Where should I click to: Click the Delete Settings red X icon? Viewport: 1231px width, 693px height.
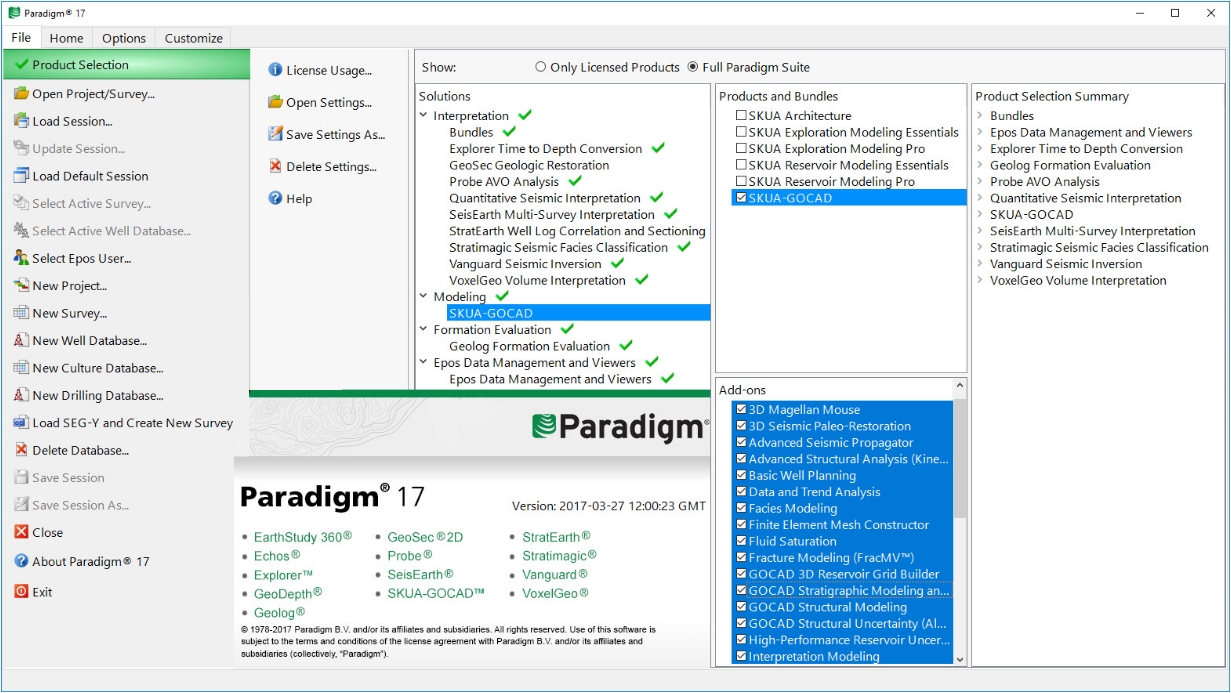tap(275, 166)
